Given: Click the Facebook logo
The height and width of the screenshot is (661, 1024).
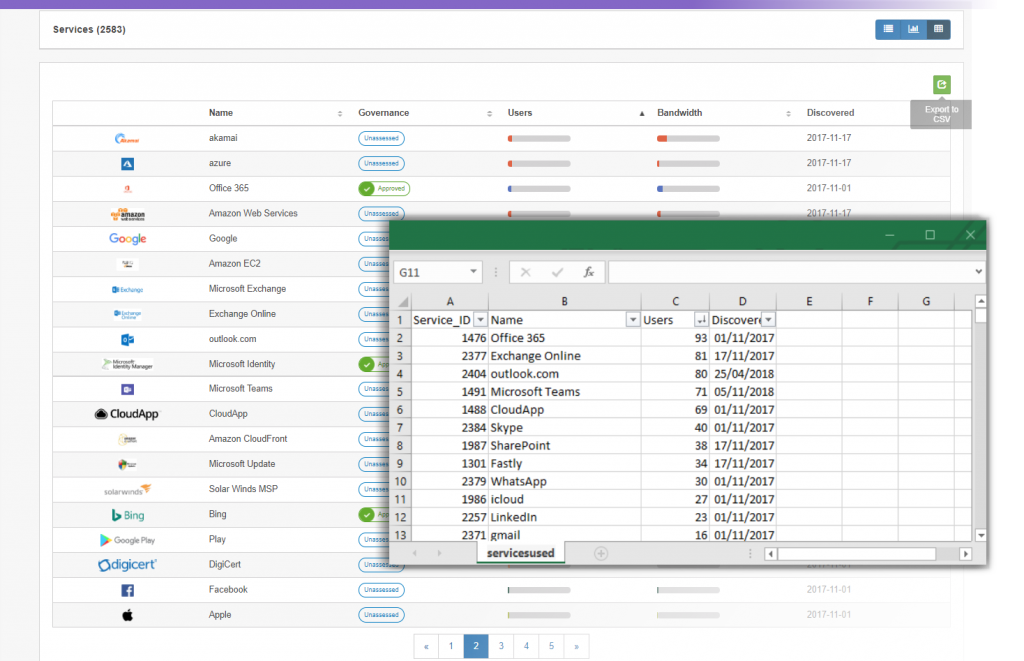Looking at the screenshot, I should [127, 590].
